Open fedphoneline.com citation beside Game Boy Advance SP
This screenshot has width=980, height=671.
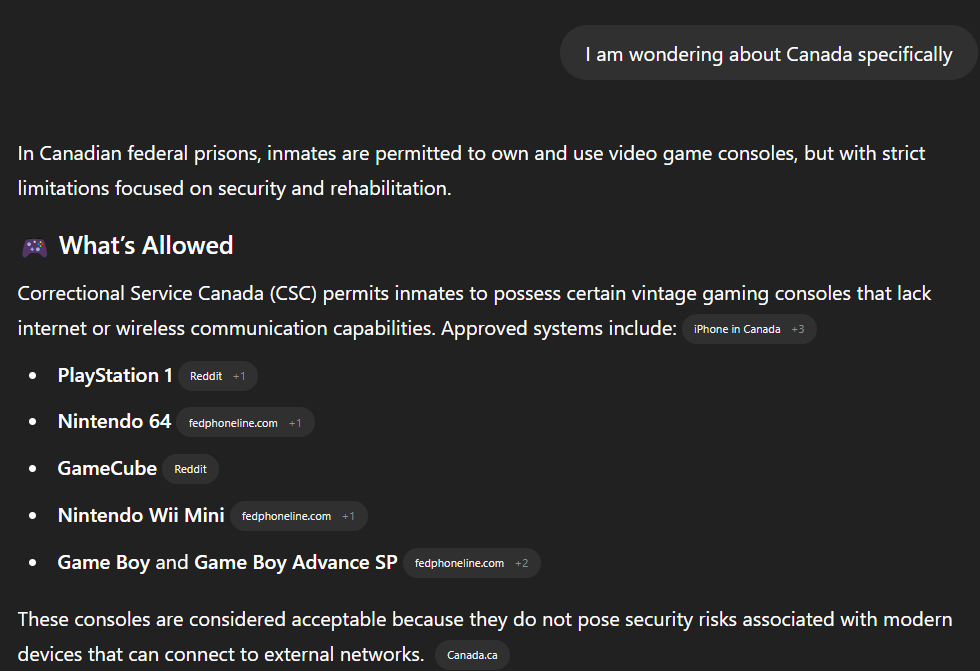[x=459, y=563]
